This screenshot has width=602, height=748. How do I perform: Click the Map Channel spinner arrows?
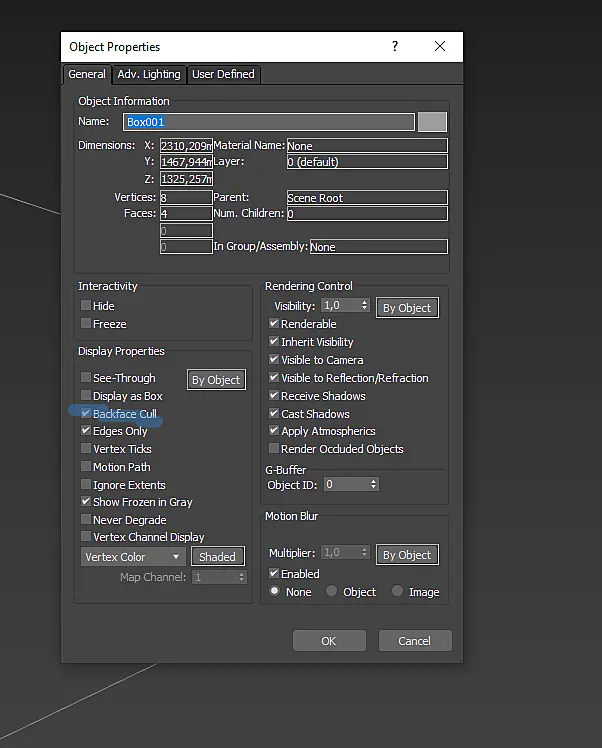[241, 577]
